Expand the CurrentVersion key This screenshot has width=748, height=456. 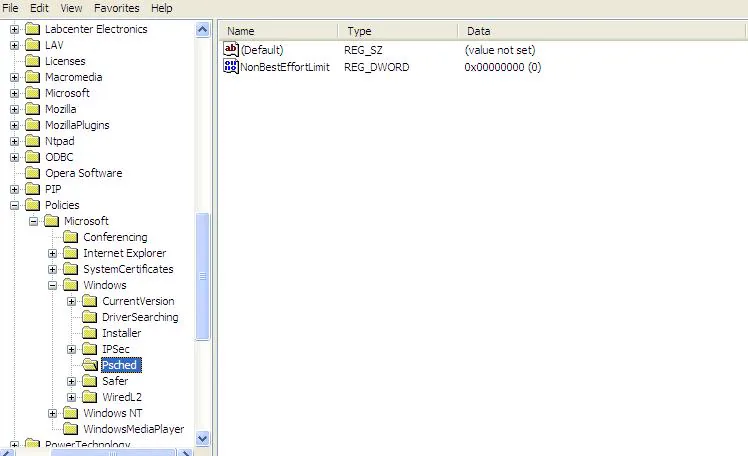pyautogui.click(x=72, y=301)
